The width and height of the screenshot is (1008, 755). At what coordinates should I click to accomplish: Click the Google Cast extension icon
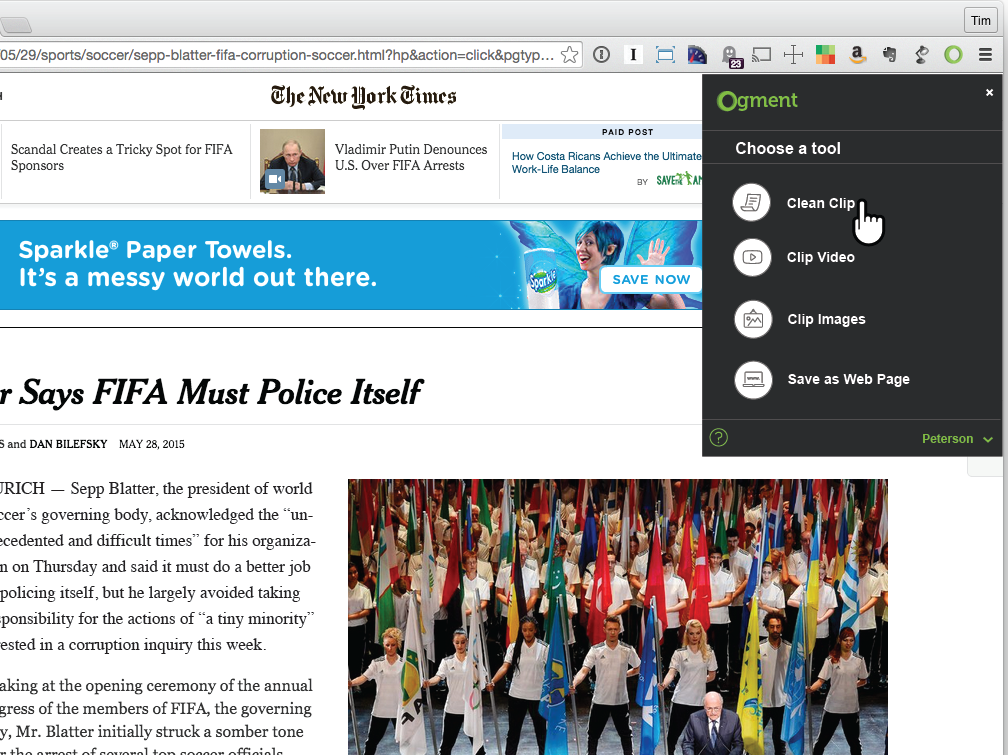762,55
